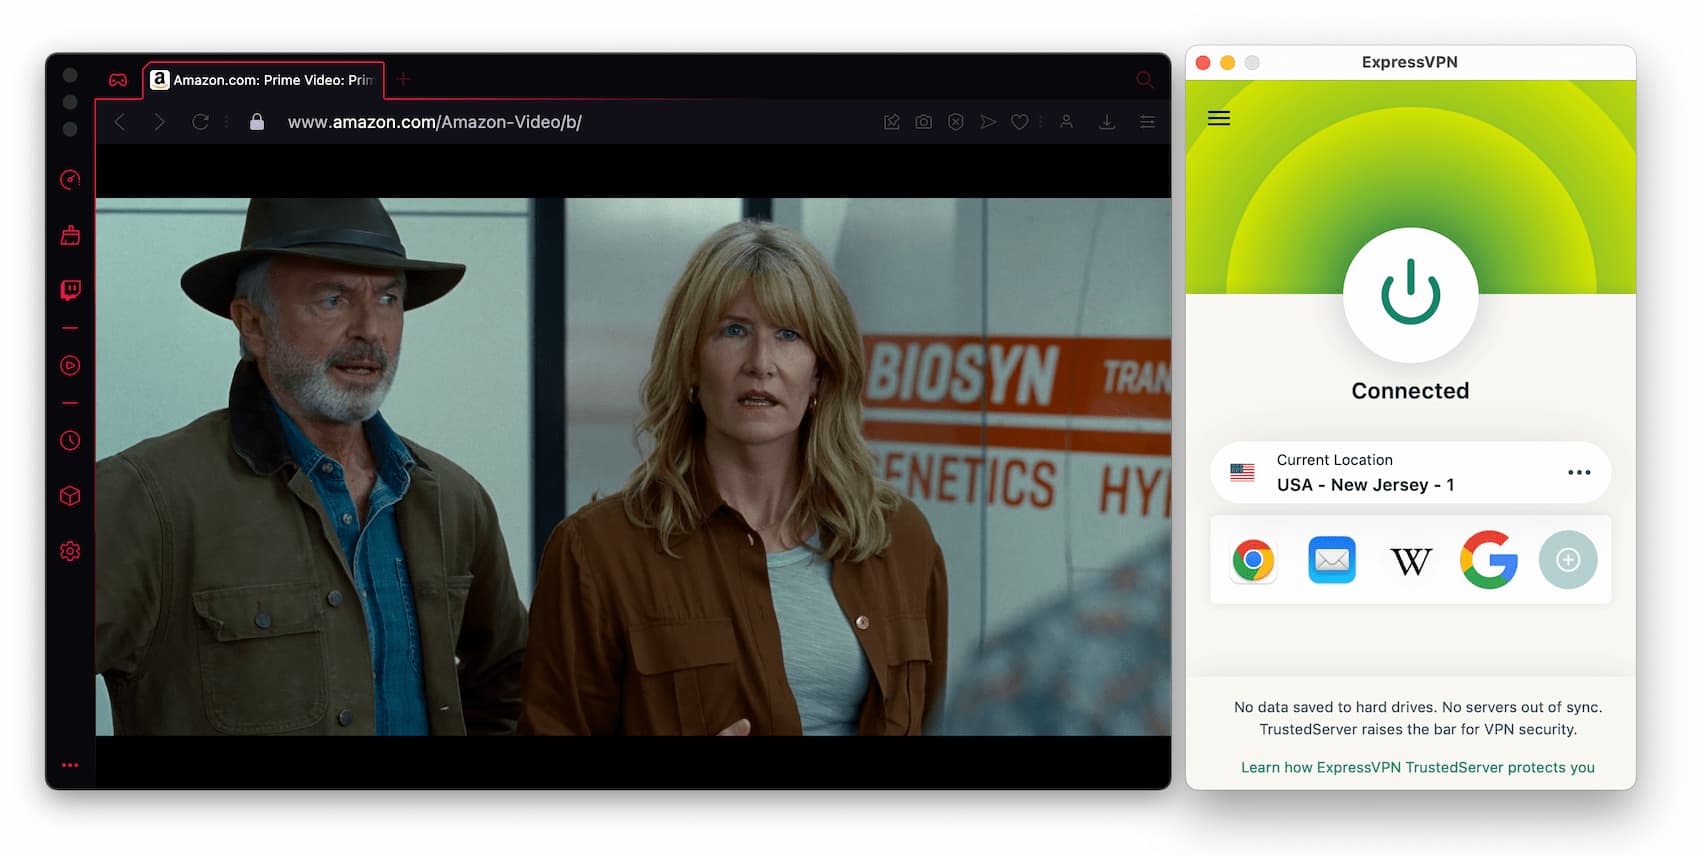Toggle the ExpressVPN power connection button
Viewport: 1700px width, 855px height.
click(1410, 294)
